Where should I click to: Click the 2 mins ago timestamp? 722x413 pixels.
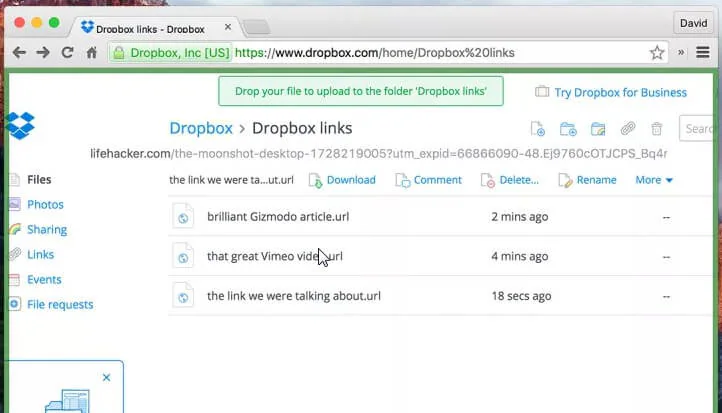[519, 216]
